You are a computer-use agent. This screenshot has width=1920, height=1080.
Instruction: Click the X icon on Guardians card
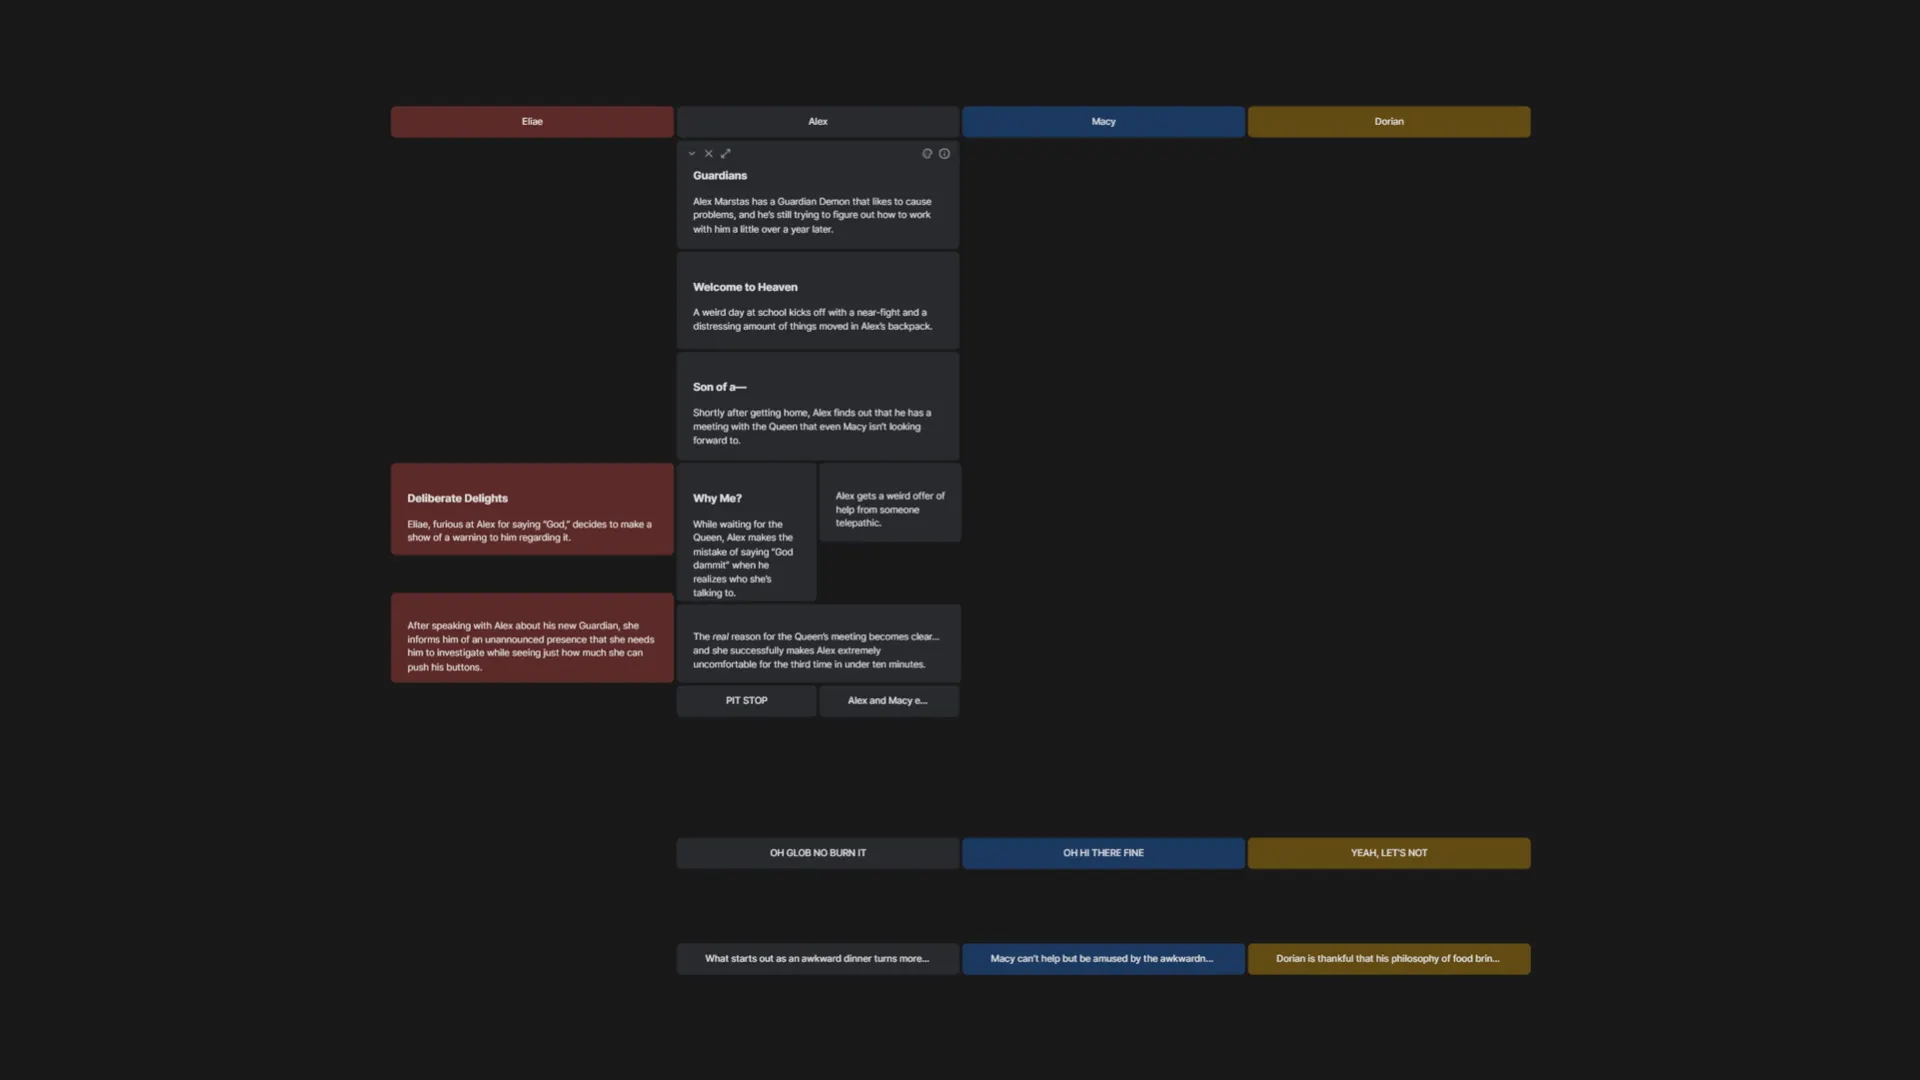tap(708, 154)
